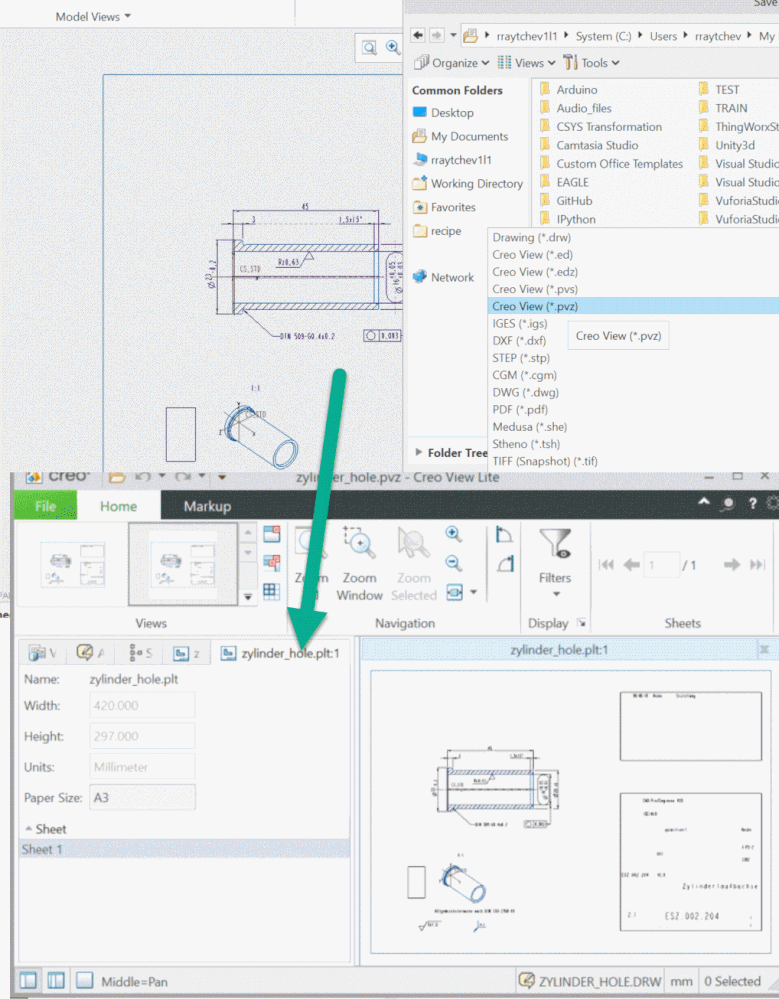Click the Zoom In magnifier in Navigation
Viewport: 779px width, 999px height.
pyautogui.click(x=453, y=534)
